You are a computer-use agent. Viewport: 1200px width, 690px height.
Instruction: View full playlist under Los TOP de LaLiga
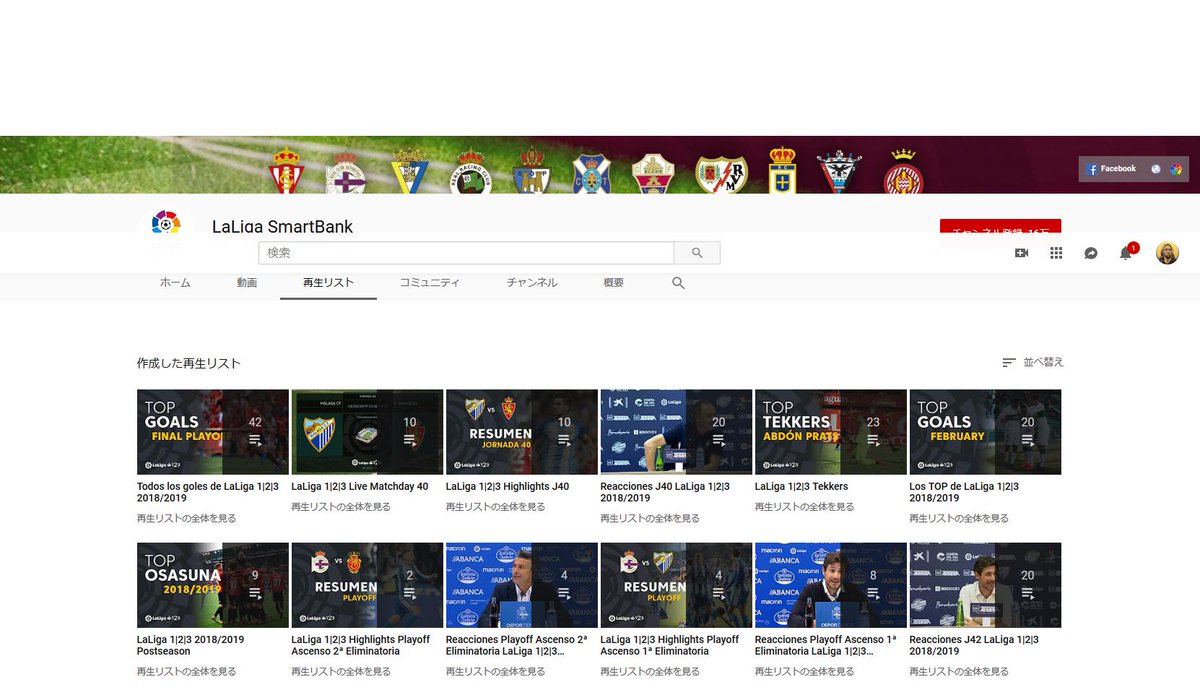(959, 518)
